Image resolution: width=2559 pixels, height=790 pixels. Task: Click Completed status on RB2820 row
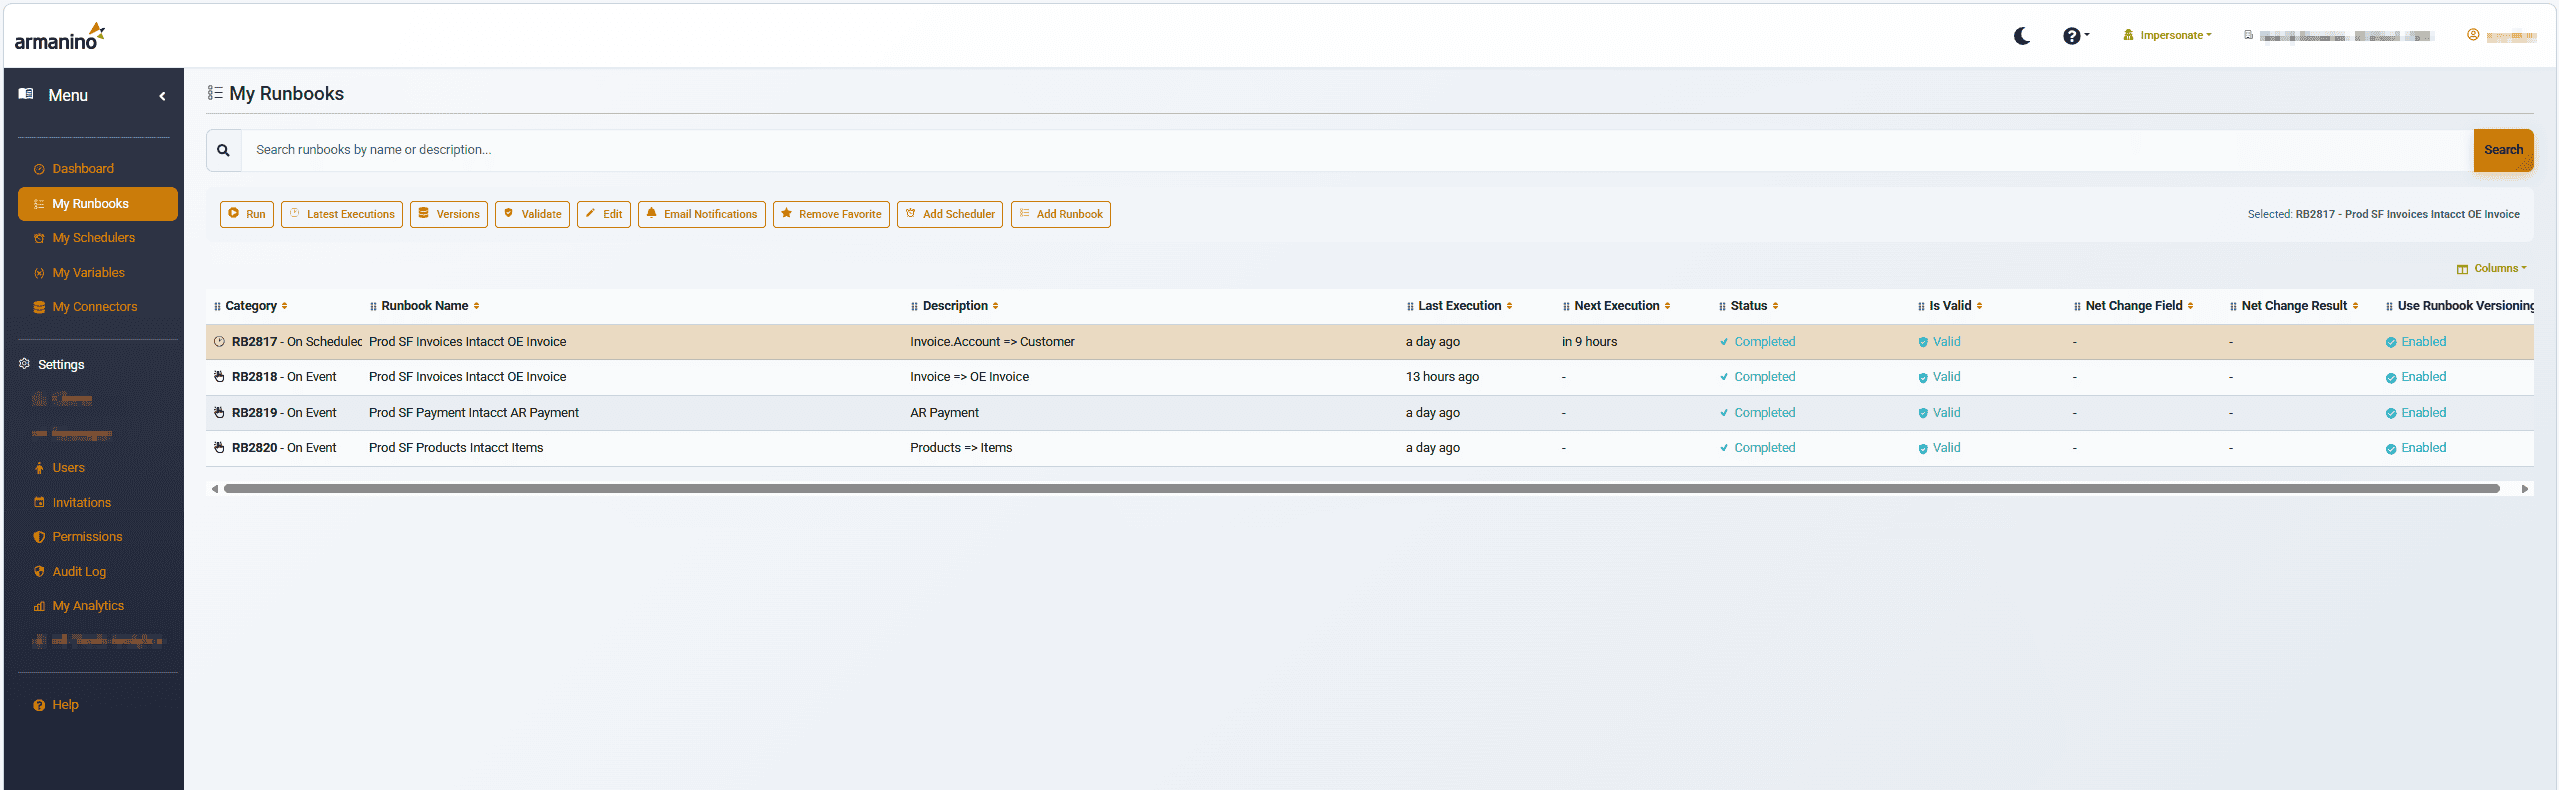click(1757, 448)
